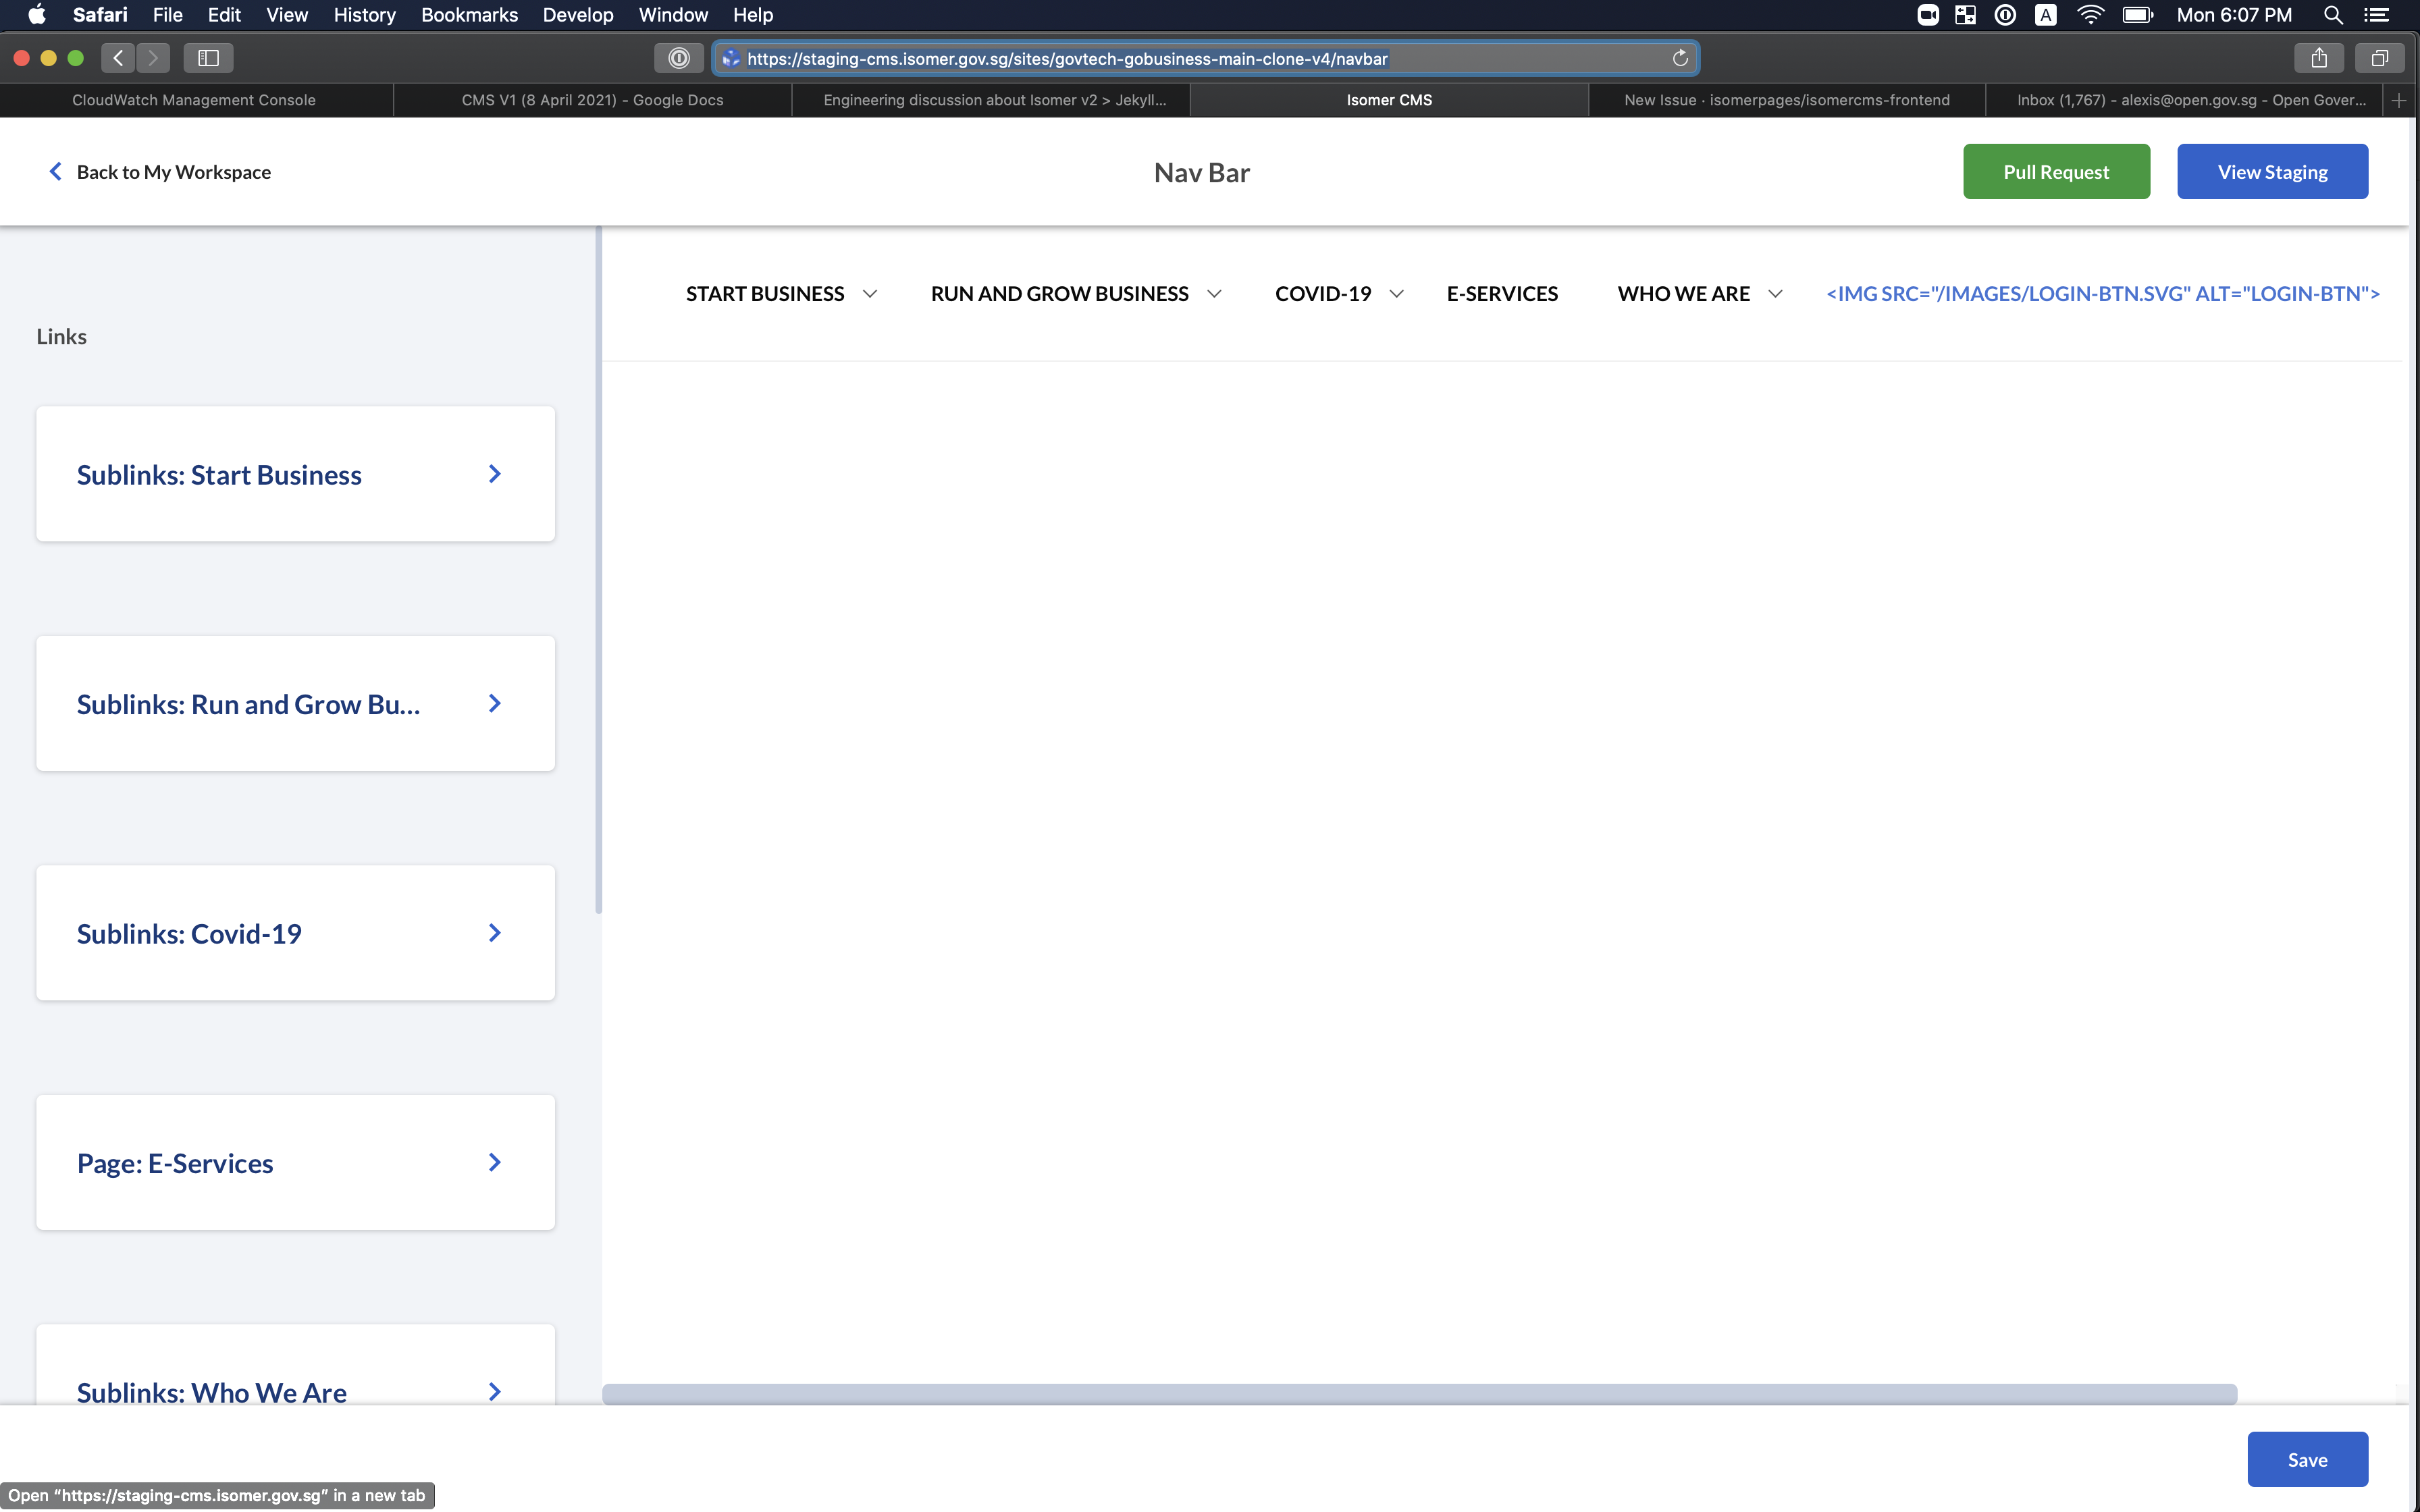Click the Spotlight search icon in menu bar

point(2334,15)
